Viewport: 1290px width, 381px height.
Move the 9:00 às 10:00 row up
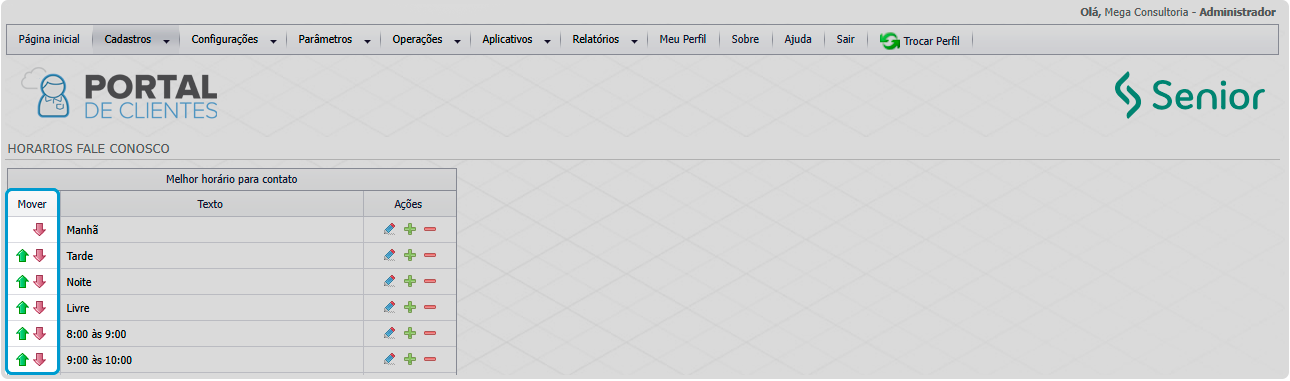pos(23,359)
